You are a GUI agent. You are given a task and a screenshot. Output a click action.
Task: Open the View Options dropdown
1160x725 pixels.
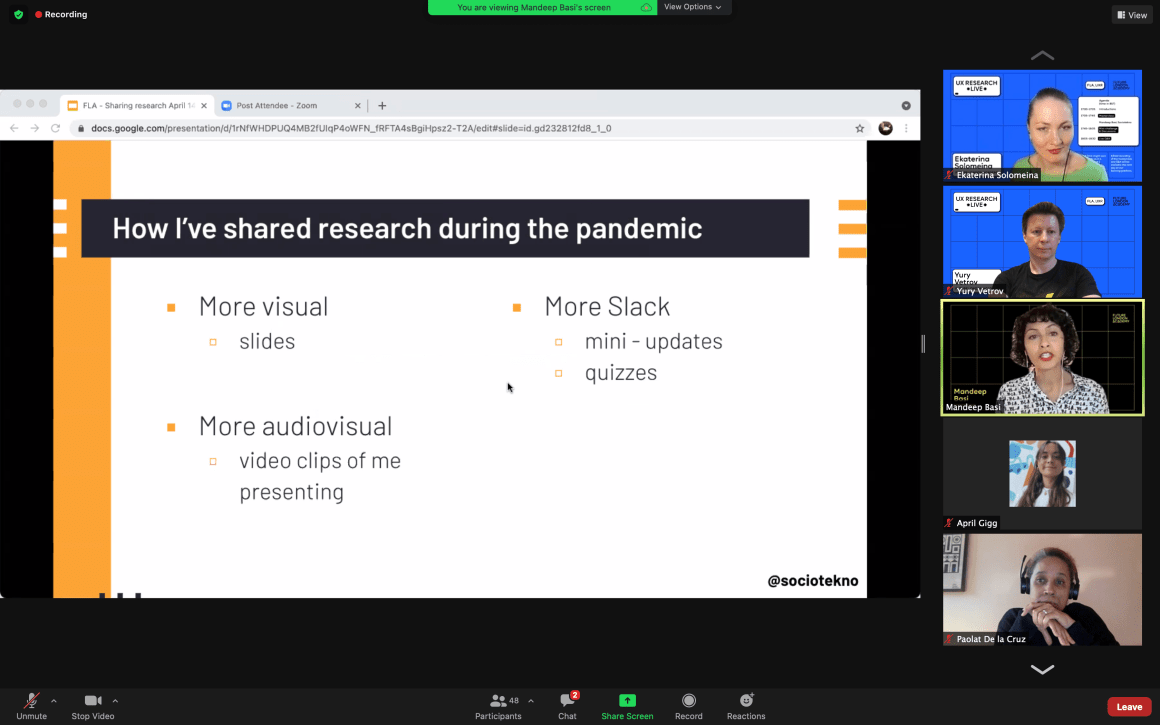(x=692, y=7)
